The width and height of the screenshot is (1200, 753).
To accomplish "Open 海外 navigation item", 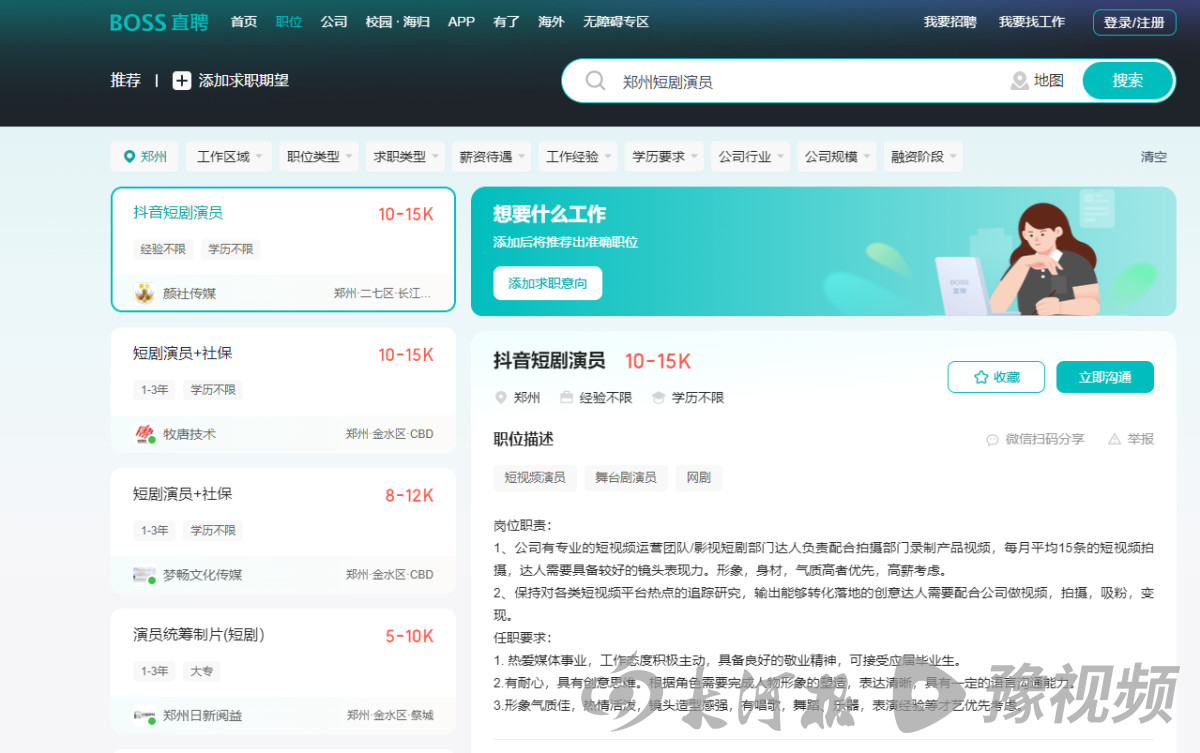I will click(x=551, y=22).
